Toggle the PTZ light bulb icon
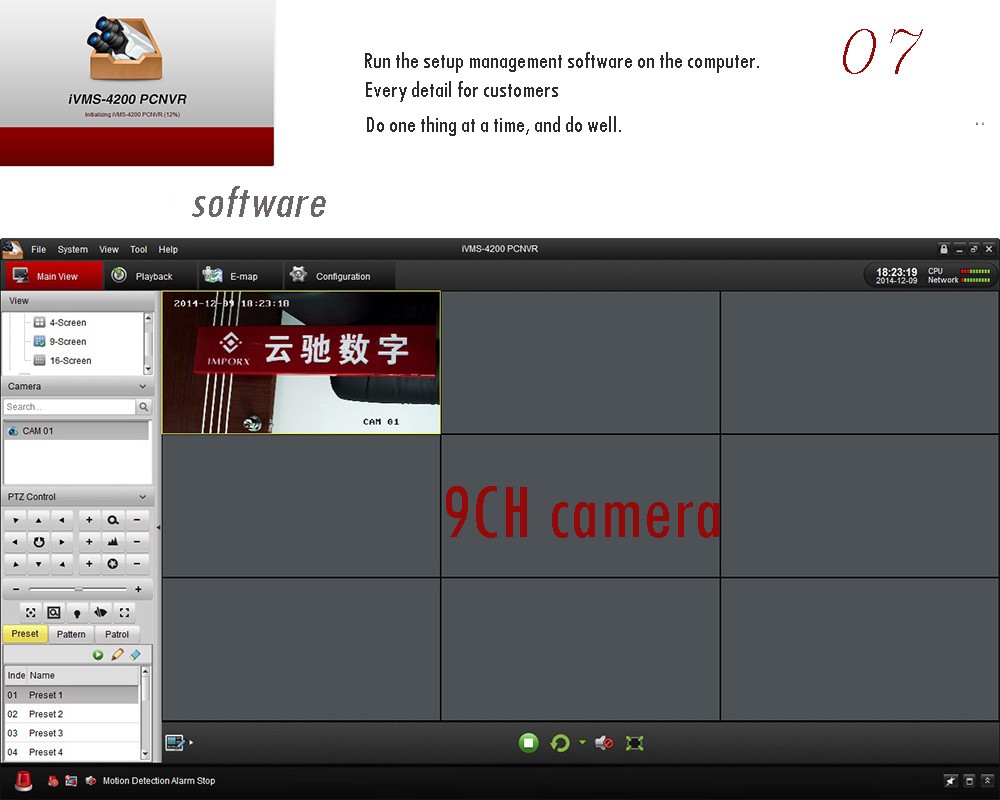Viewport: 1000px width, 800px height. point(77,612)
